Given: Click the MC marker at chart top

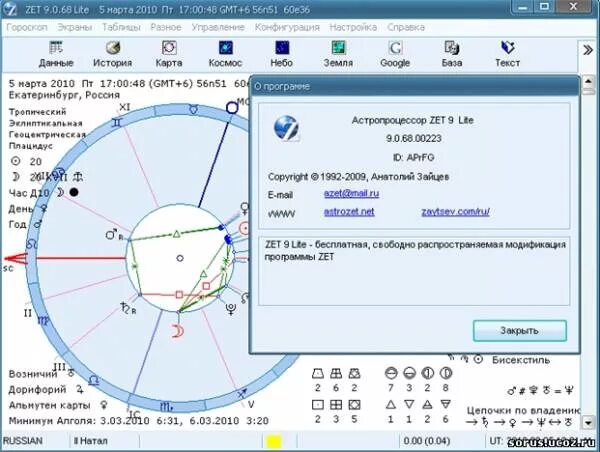Looking at the screenshot, I should (x=232, y=108).
